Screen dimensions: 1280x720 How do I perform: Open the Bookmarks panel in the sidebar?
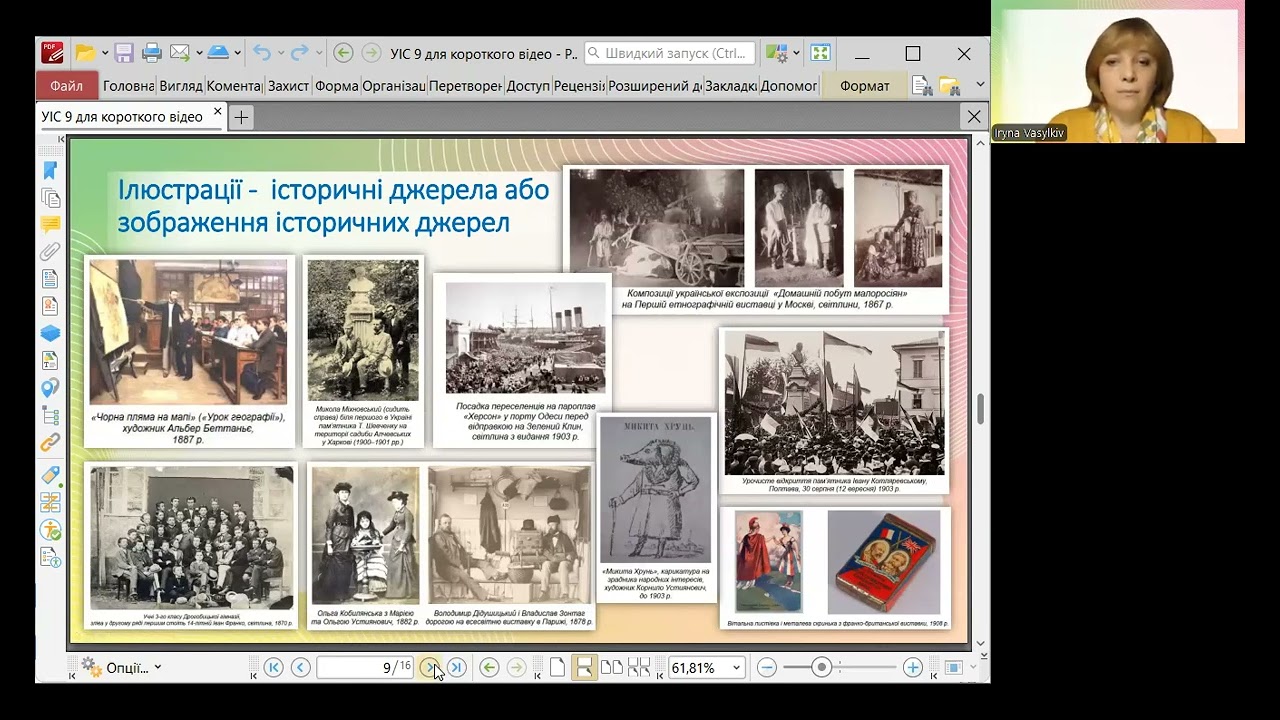click(x=50, y=170)
